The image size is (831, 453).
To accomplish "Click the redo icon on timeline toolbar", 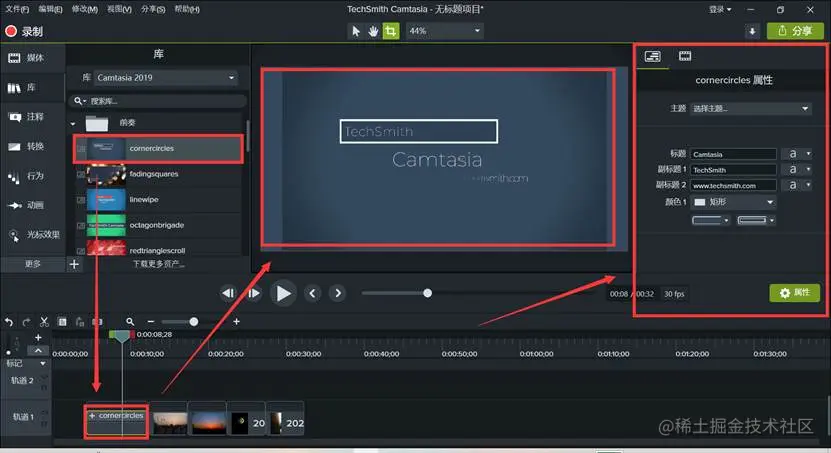I will click(x=26, y=322).
